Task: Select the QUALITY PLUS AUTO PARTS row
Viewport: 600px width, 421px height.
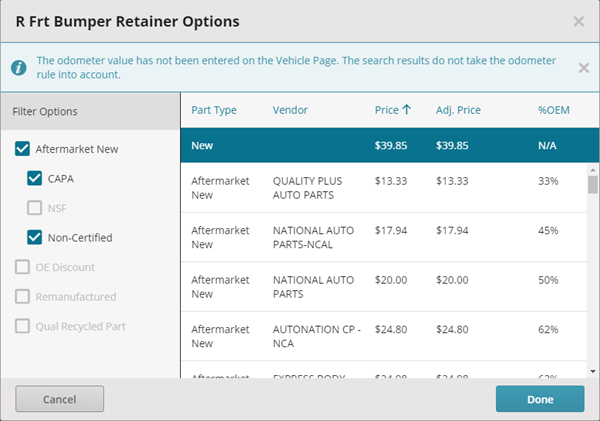Action: coord(380,188)
